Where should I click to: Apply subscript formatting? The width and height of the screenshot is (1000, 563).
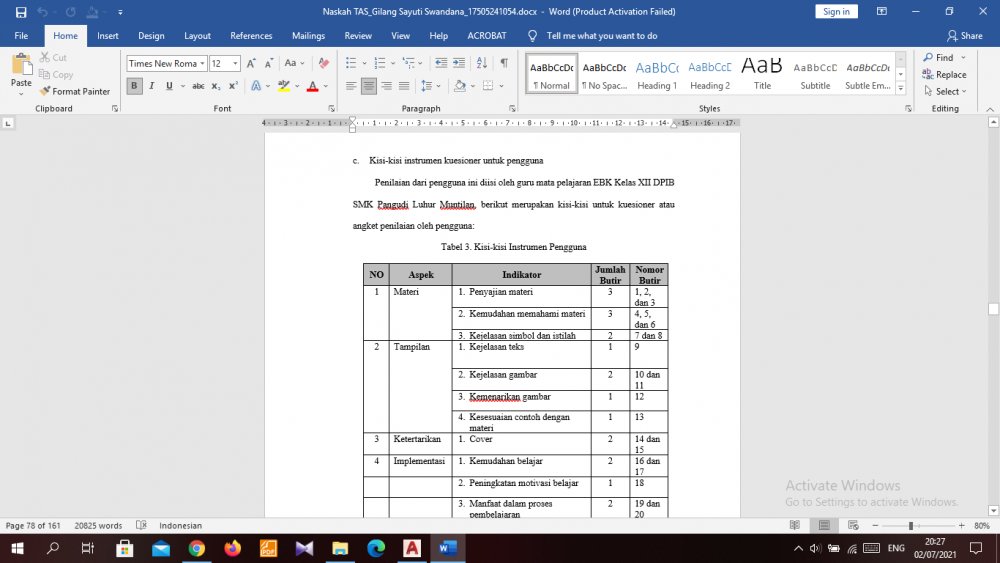[x=216, y=85]
